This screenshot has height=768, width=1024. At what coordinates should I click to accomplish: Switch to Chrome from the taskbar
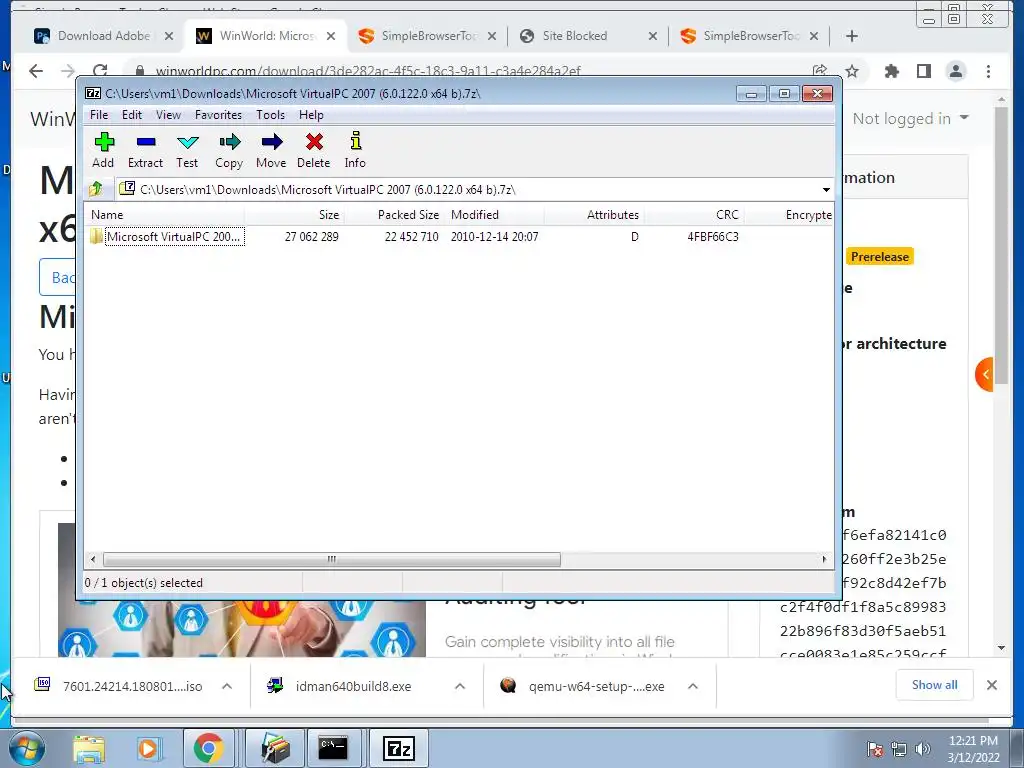click(x=209, y=748)
